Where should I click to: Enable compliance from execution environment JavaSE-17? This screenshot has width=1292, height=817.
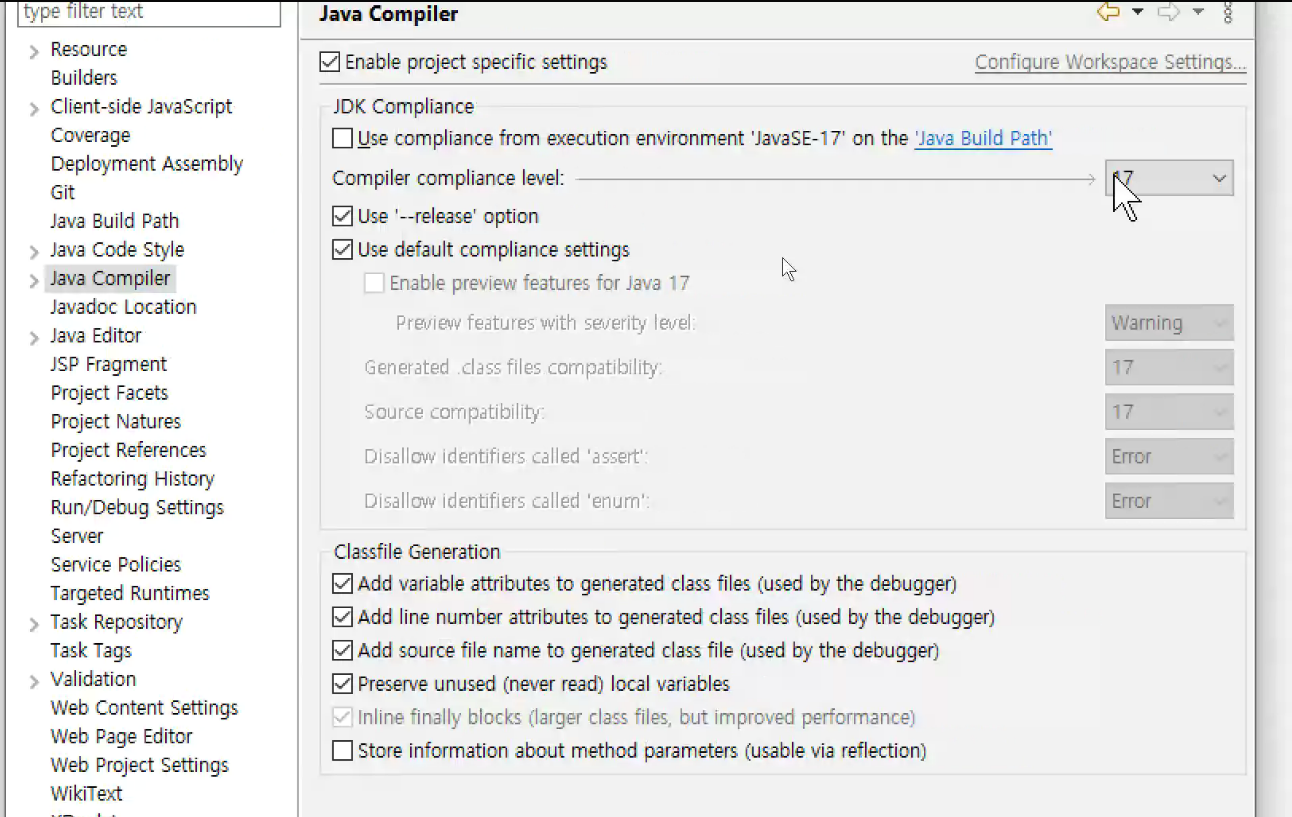(343, 138)
